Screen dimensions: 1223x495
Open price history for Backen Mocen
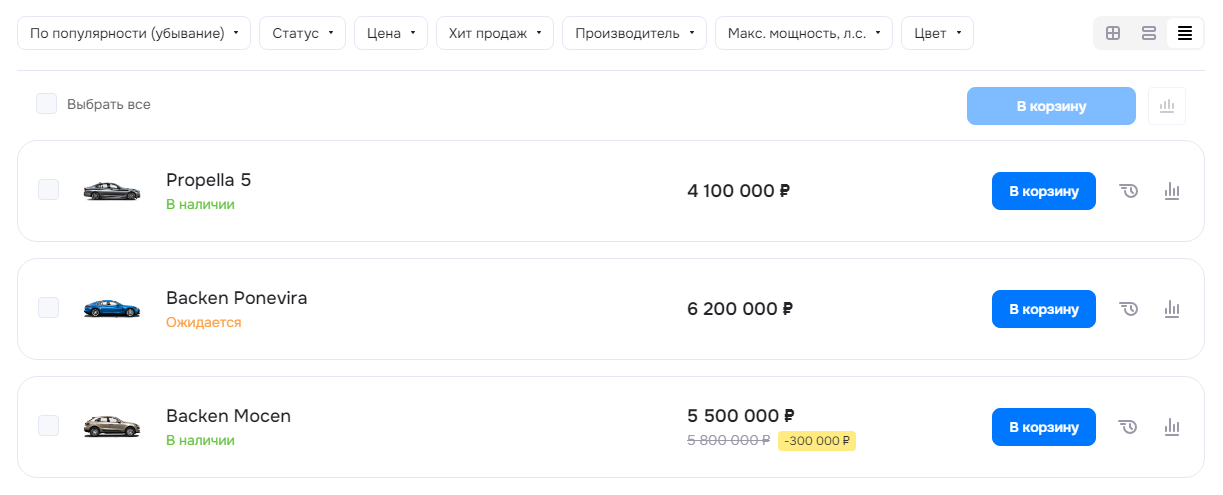pyautogui.click(x=1129, y=427)
